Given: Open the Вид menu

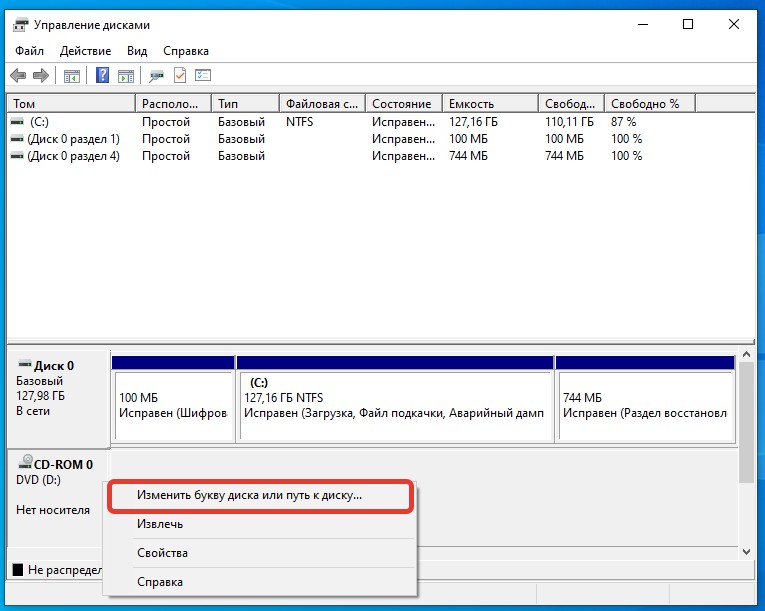Looking at the screenshot, I should coord(137,51).
